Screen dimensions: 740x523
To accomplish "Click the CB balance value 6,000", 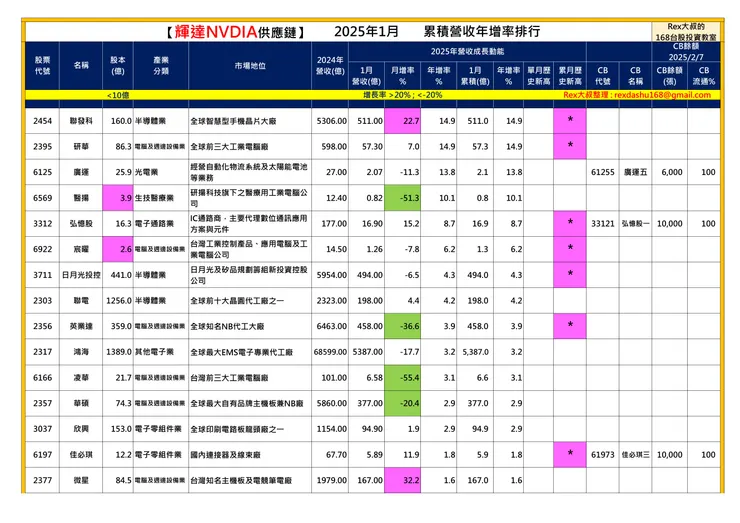I will [672, 172].
